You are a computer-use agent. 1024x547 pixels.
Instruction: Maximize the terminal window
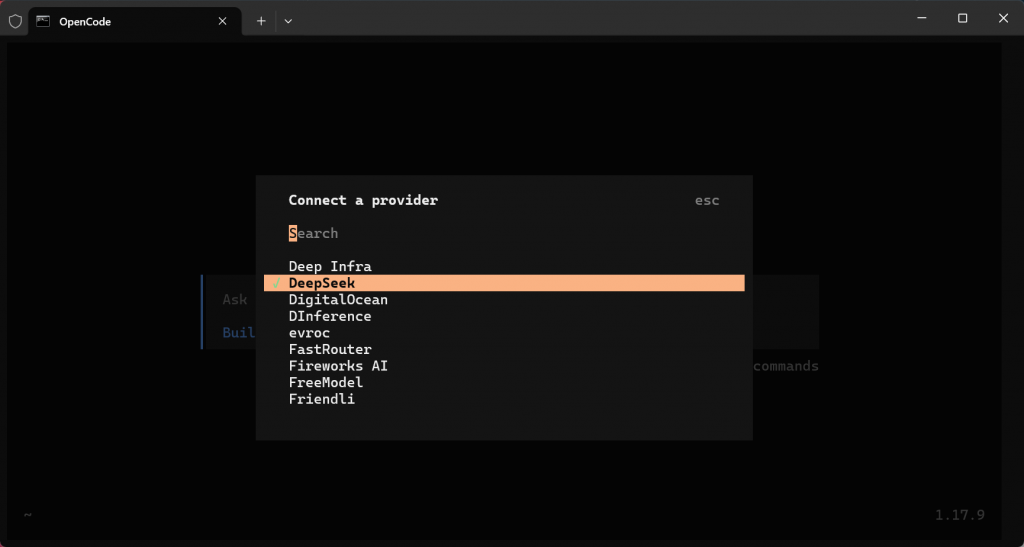point(963,18)
